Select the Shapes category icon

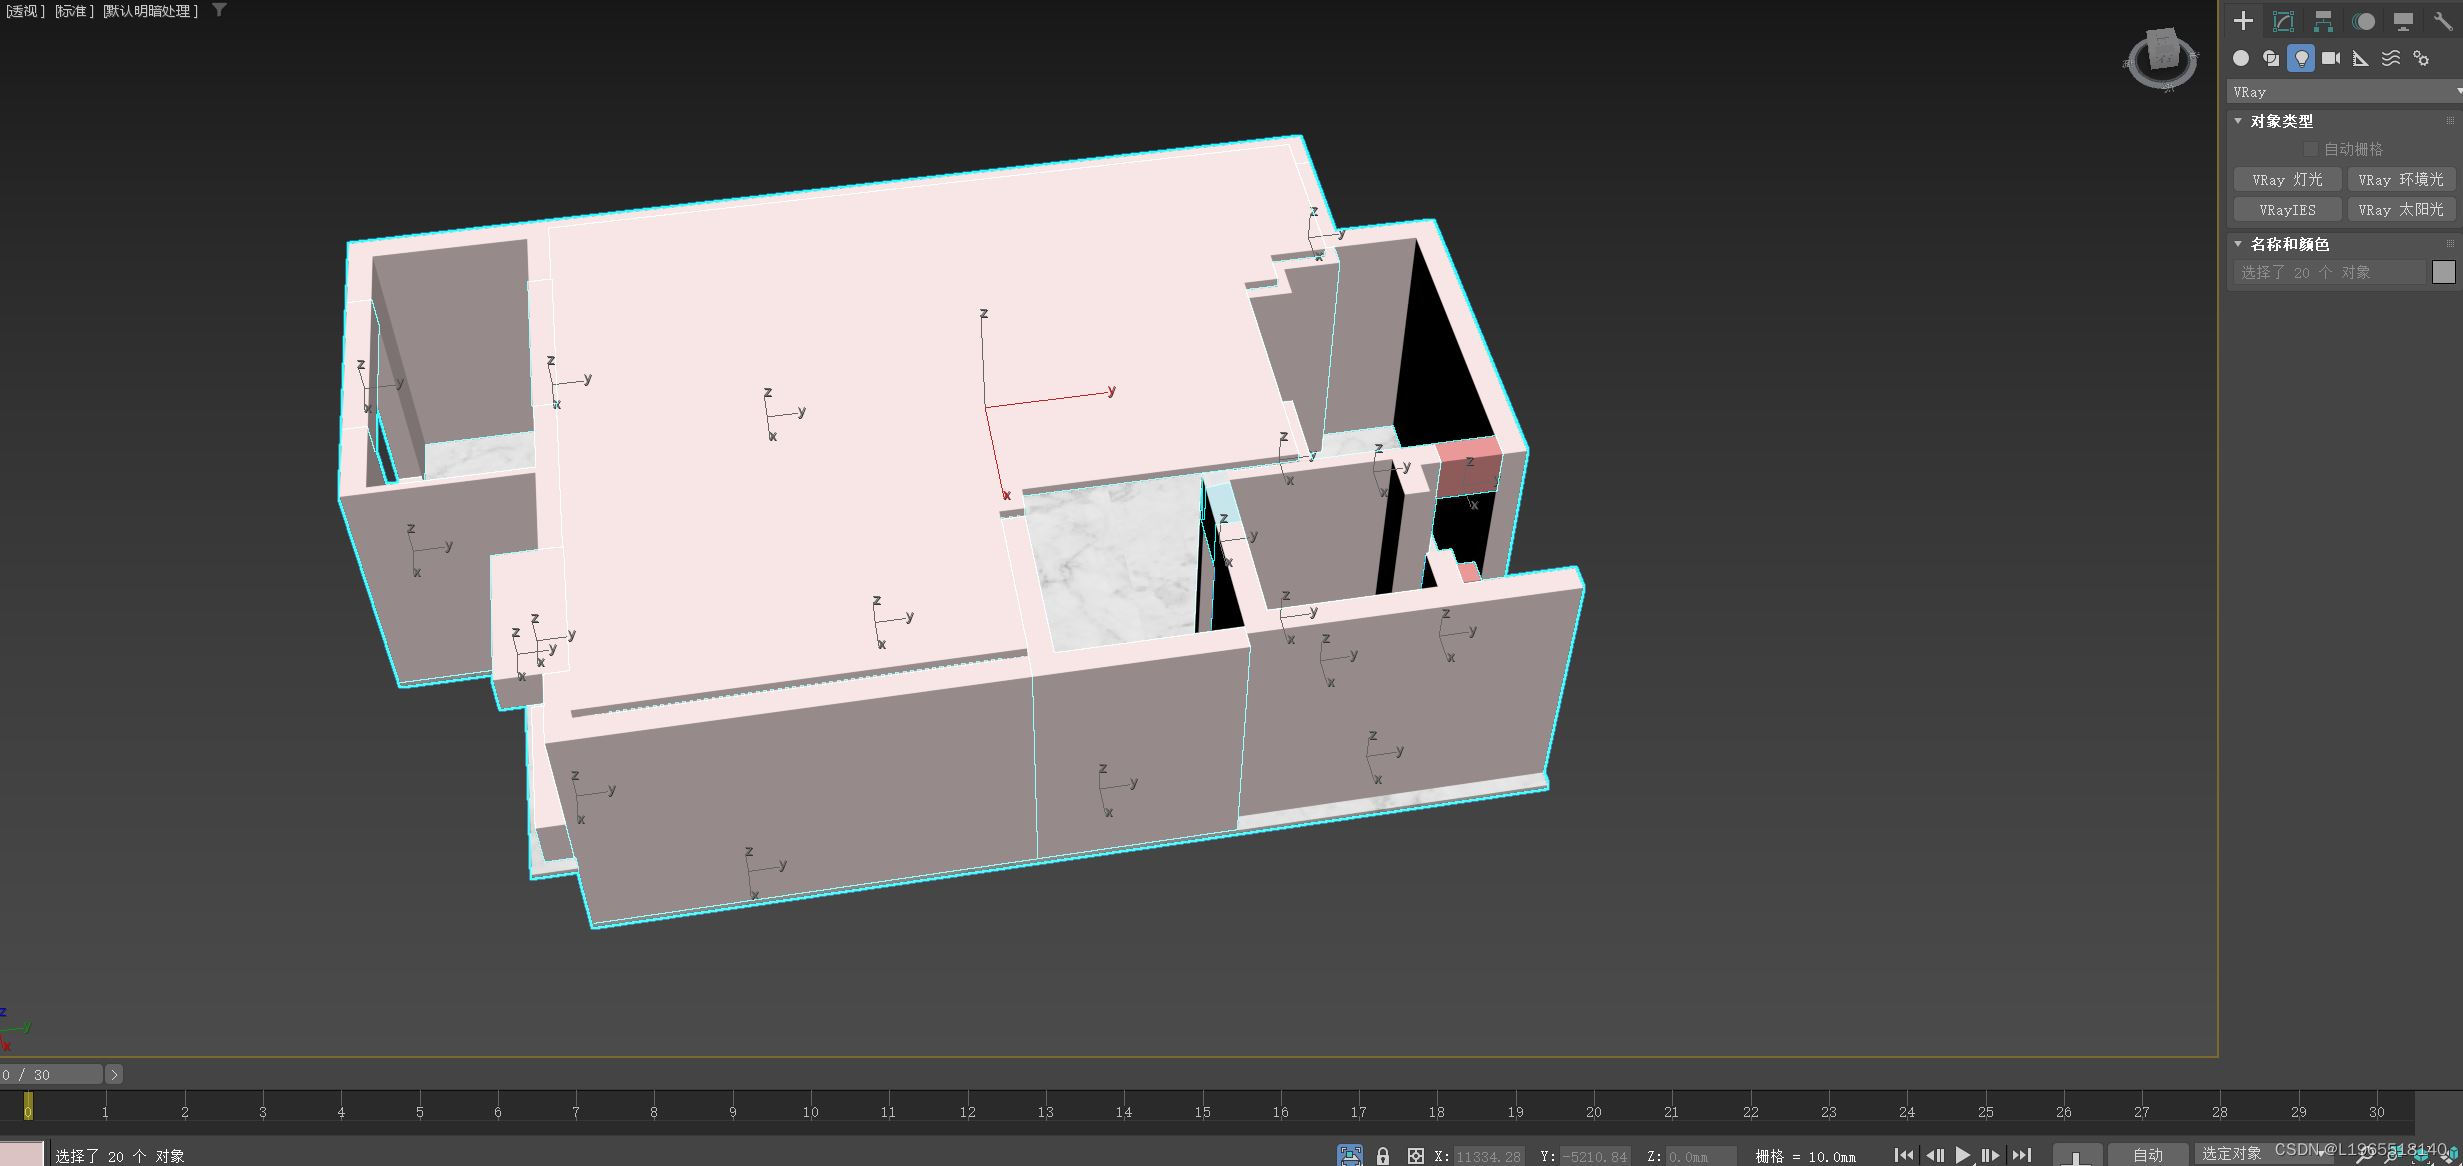[x=2271, y=58]
